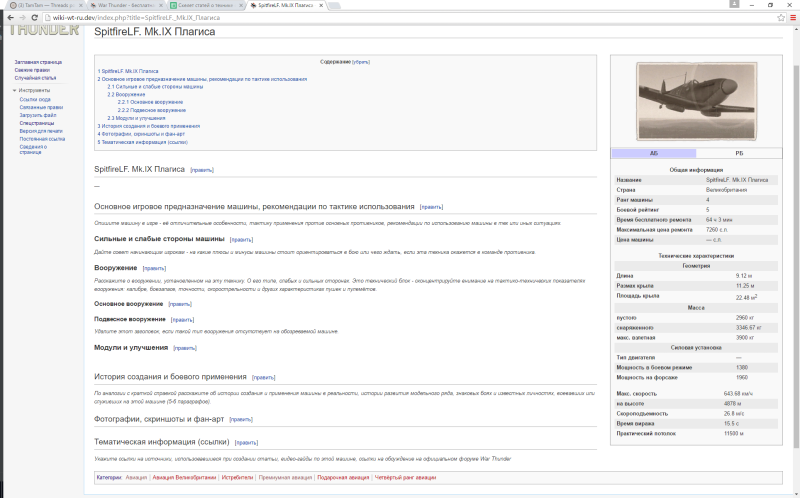Go back using the browser back arrow
The image size is (800, 498).
click(x=10, y=17)
